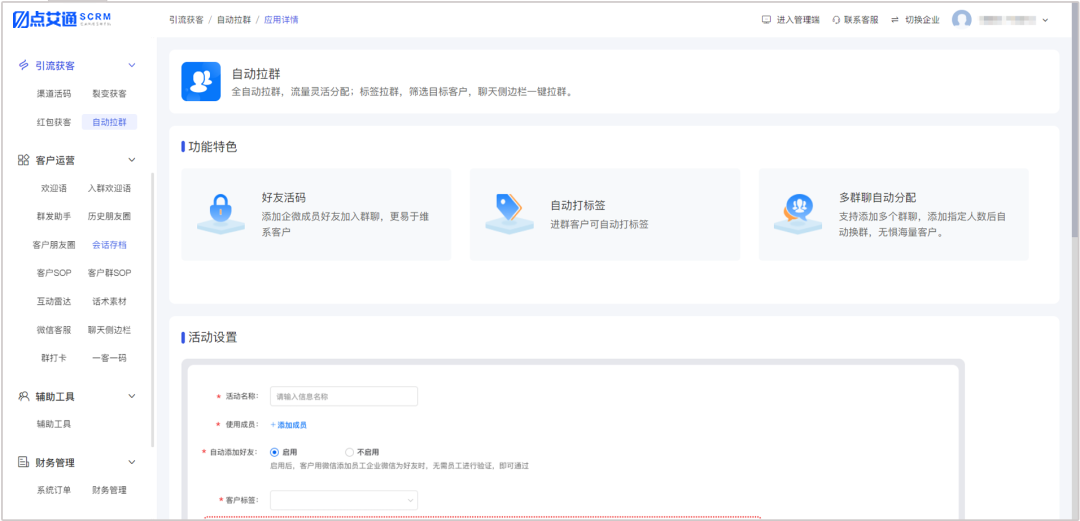Click 联系客服 in the header
This screenshot has height=521, width=1080.
click(862, 20)
